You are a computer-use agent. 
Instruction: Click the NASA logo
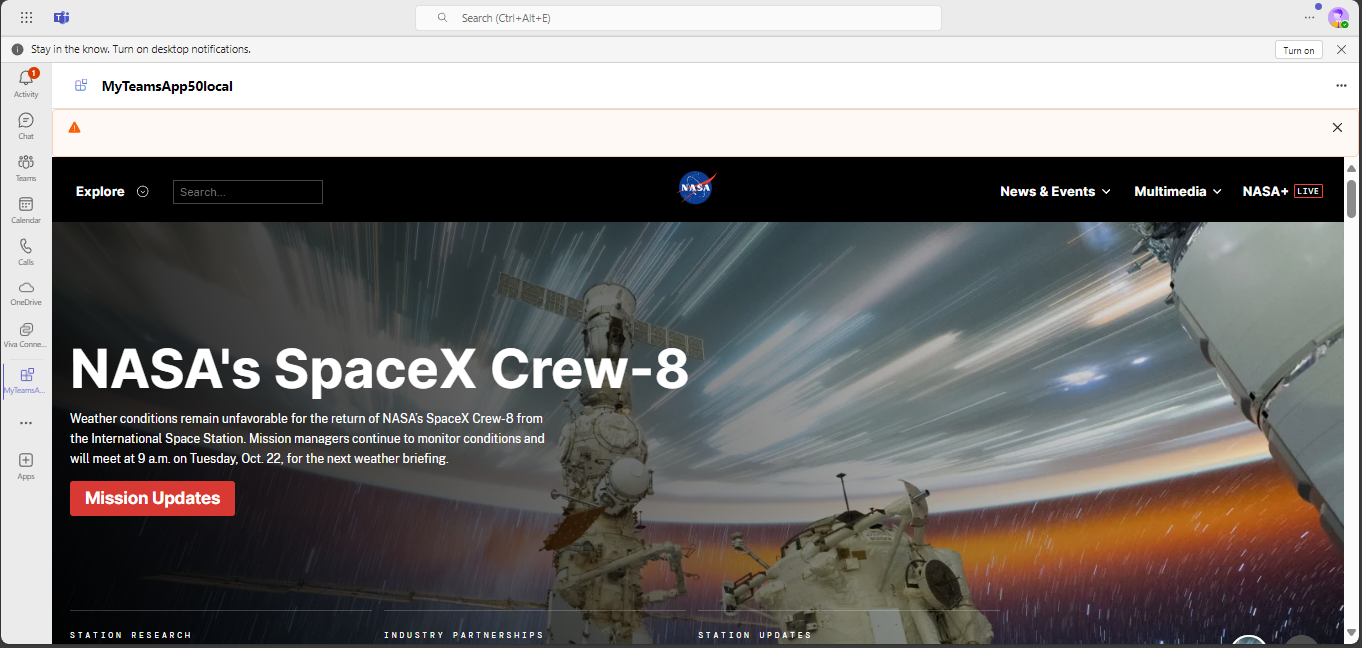tap(697, 188)
